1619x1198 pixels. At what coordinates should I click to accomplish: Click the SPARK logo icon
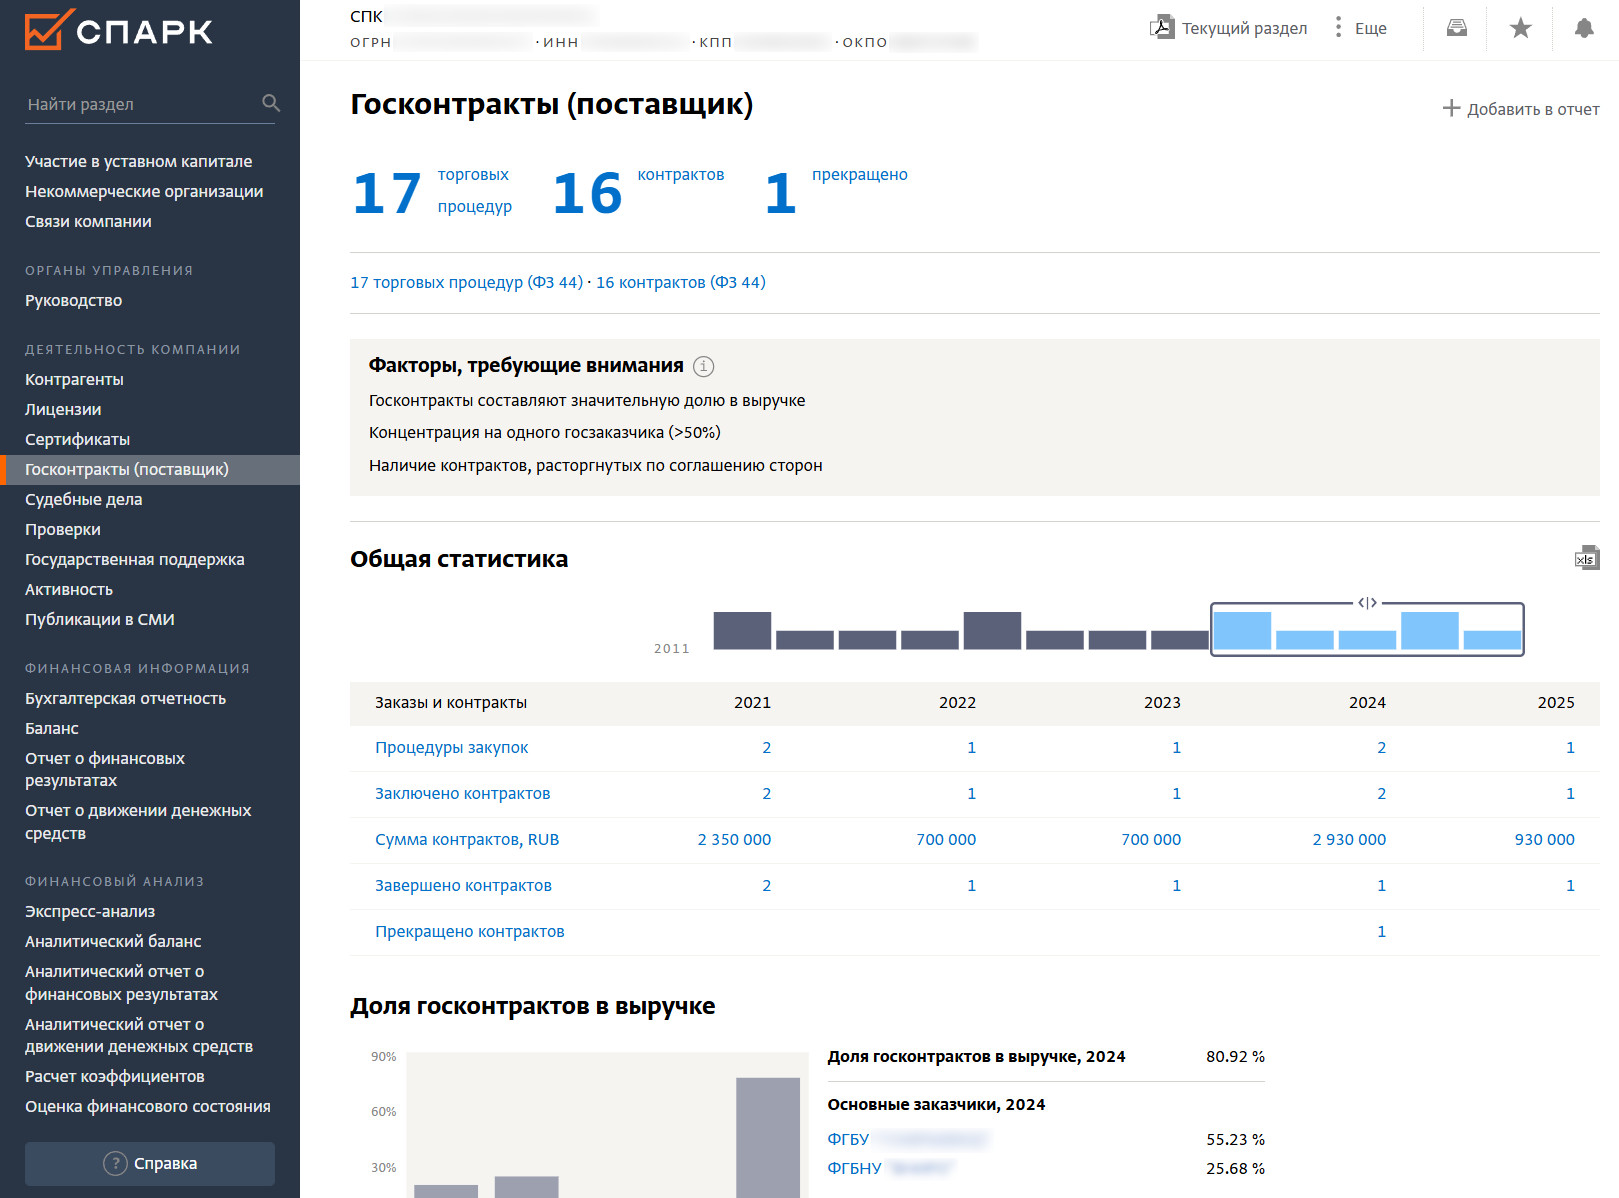point(48,30)
